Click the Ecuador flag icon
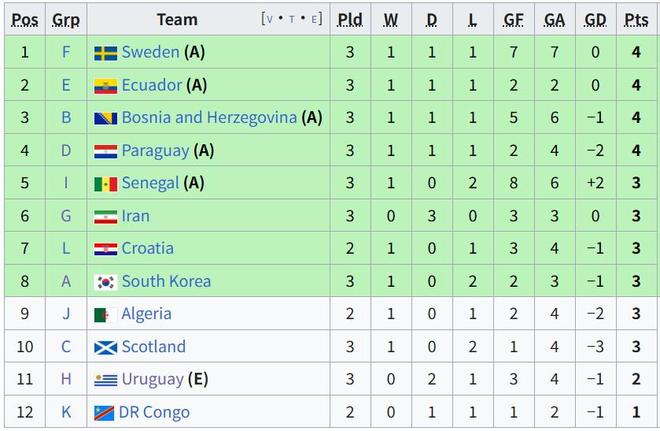This screenshot has height=431, width=660. 106,86
